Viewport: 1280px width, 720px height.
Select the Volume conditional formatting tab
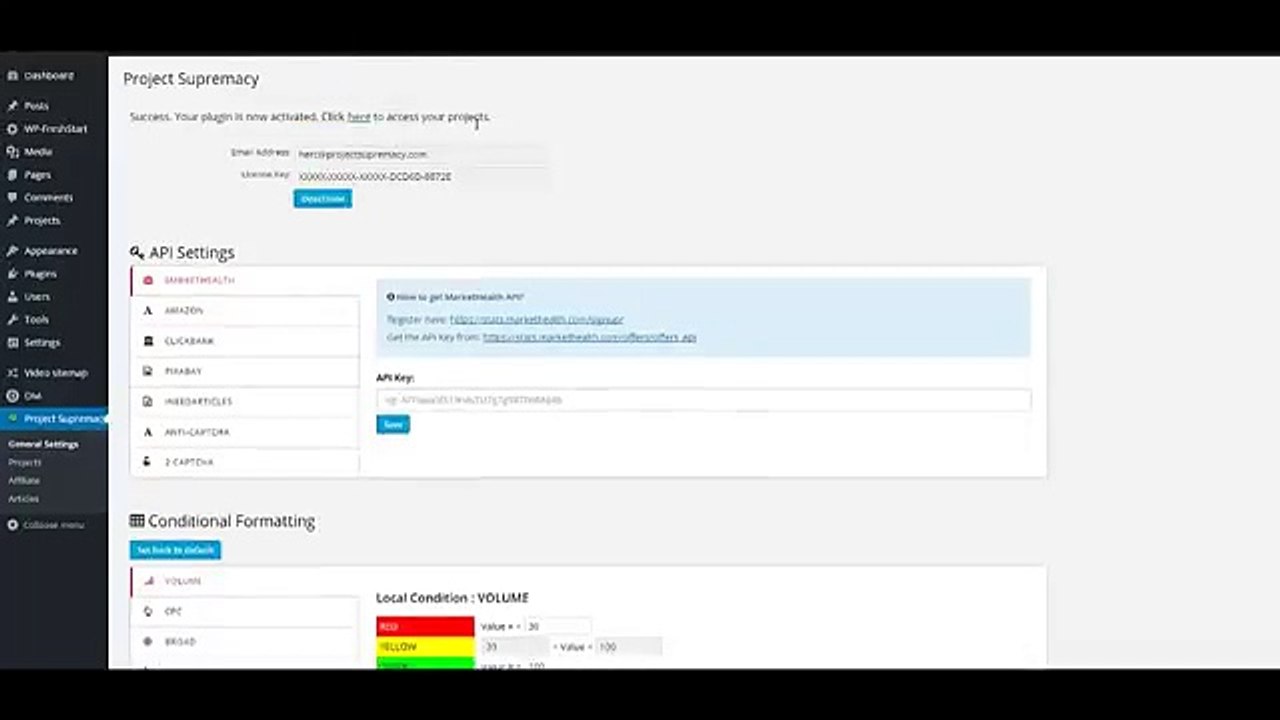tap(244, 581)
